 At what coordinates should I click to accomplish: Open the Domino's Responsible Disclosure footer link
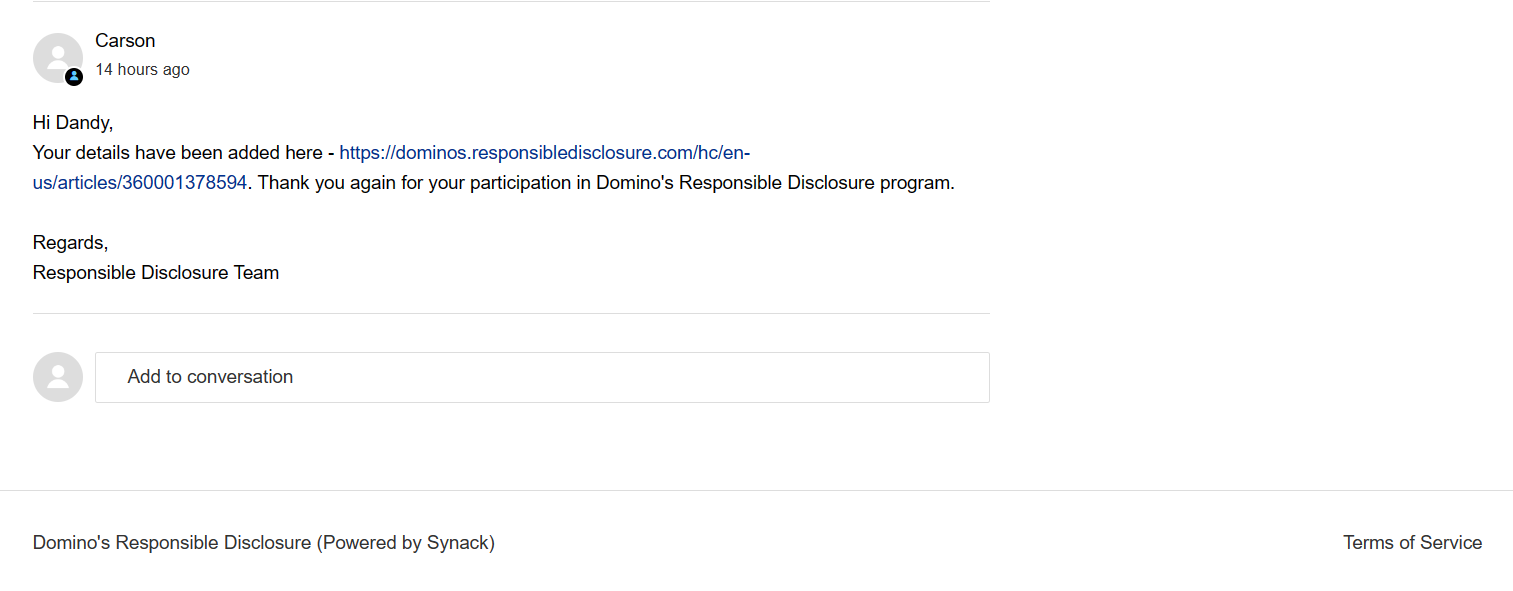click(x=172, y=543)
